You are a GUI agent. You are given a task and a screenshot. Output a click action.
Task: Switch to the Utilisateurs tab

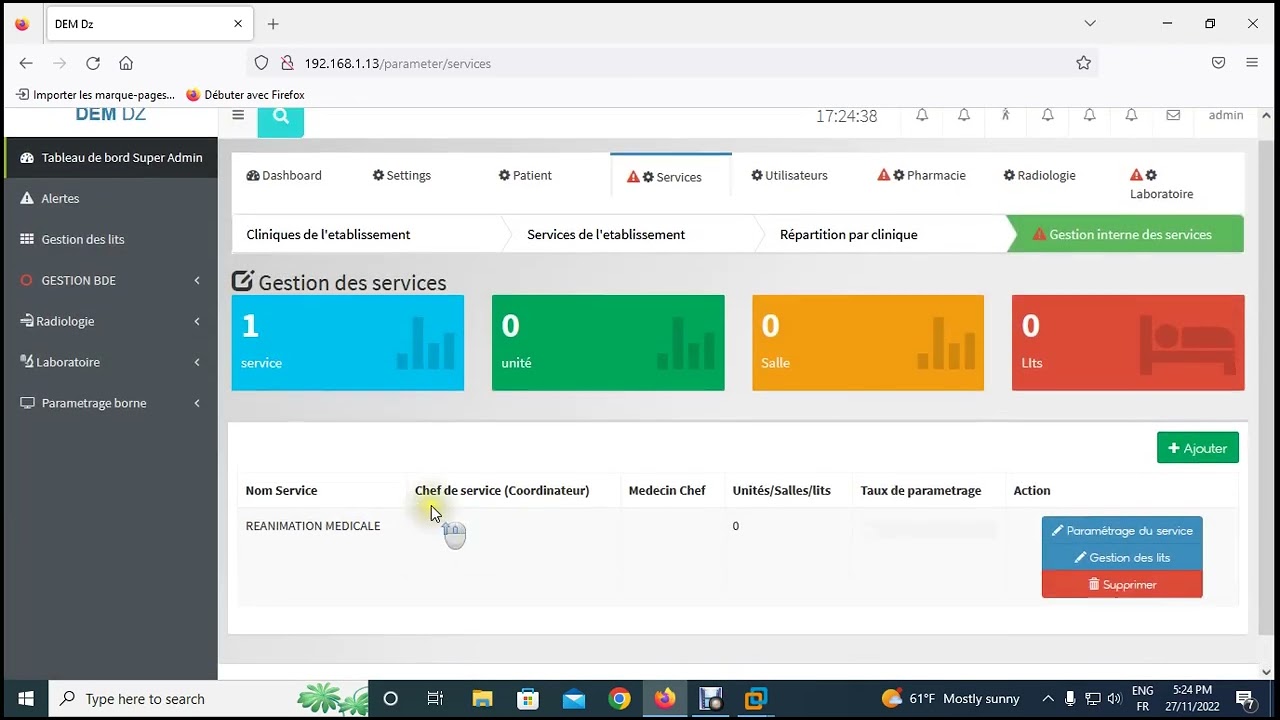(790, 175)
